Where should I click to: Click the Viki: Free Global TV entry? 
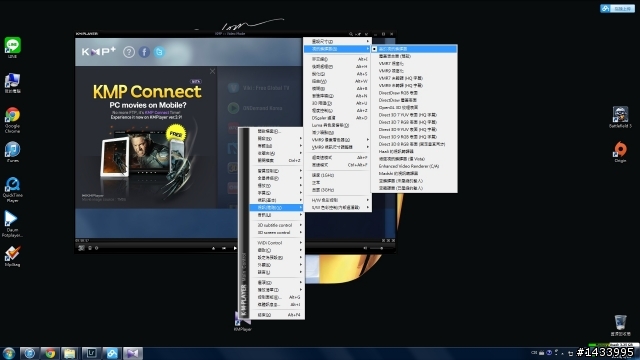pos(259,88)
